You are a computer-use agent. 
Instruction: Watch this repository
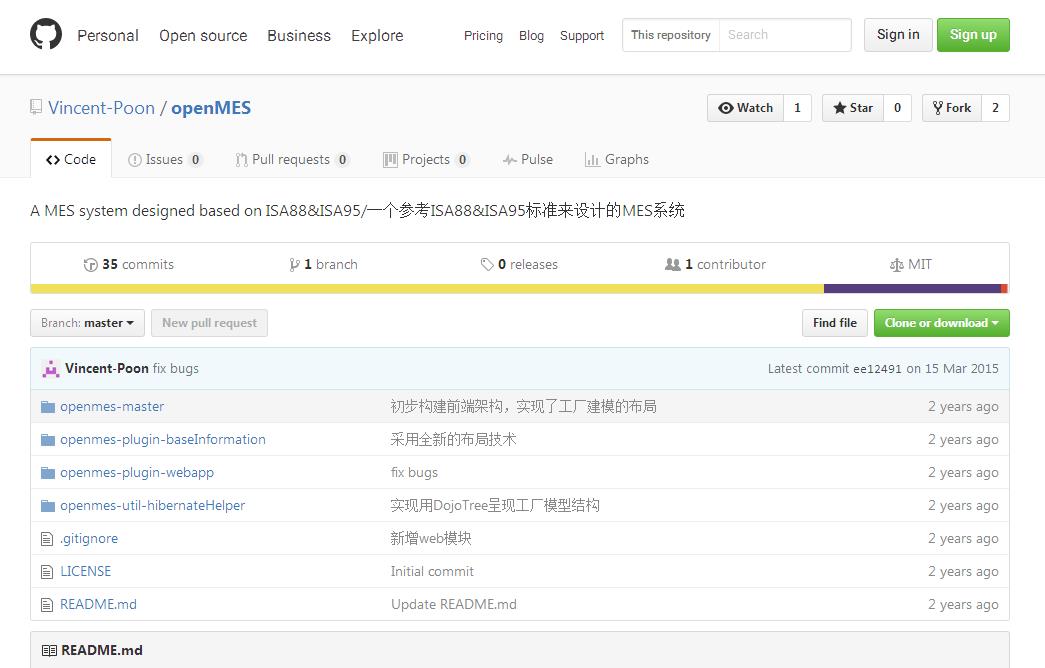coord(745,108)
